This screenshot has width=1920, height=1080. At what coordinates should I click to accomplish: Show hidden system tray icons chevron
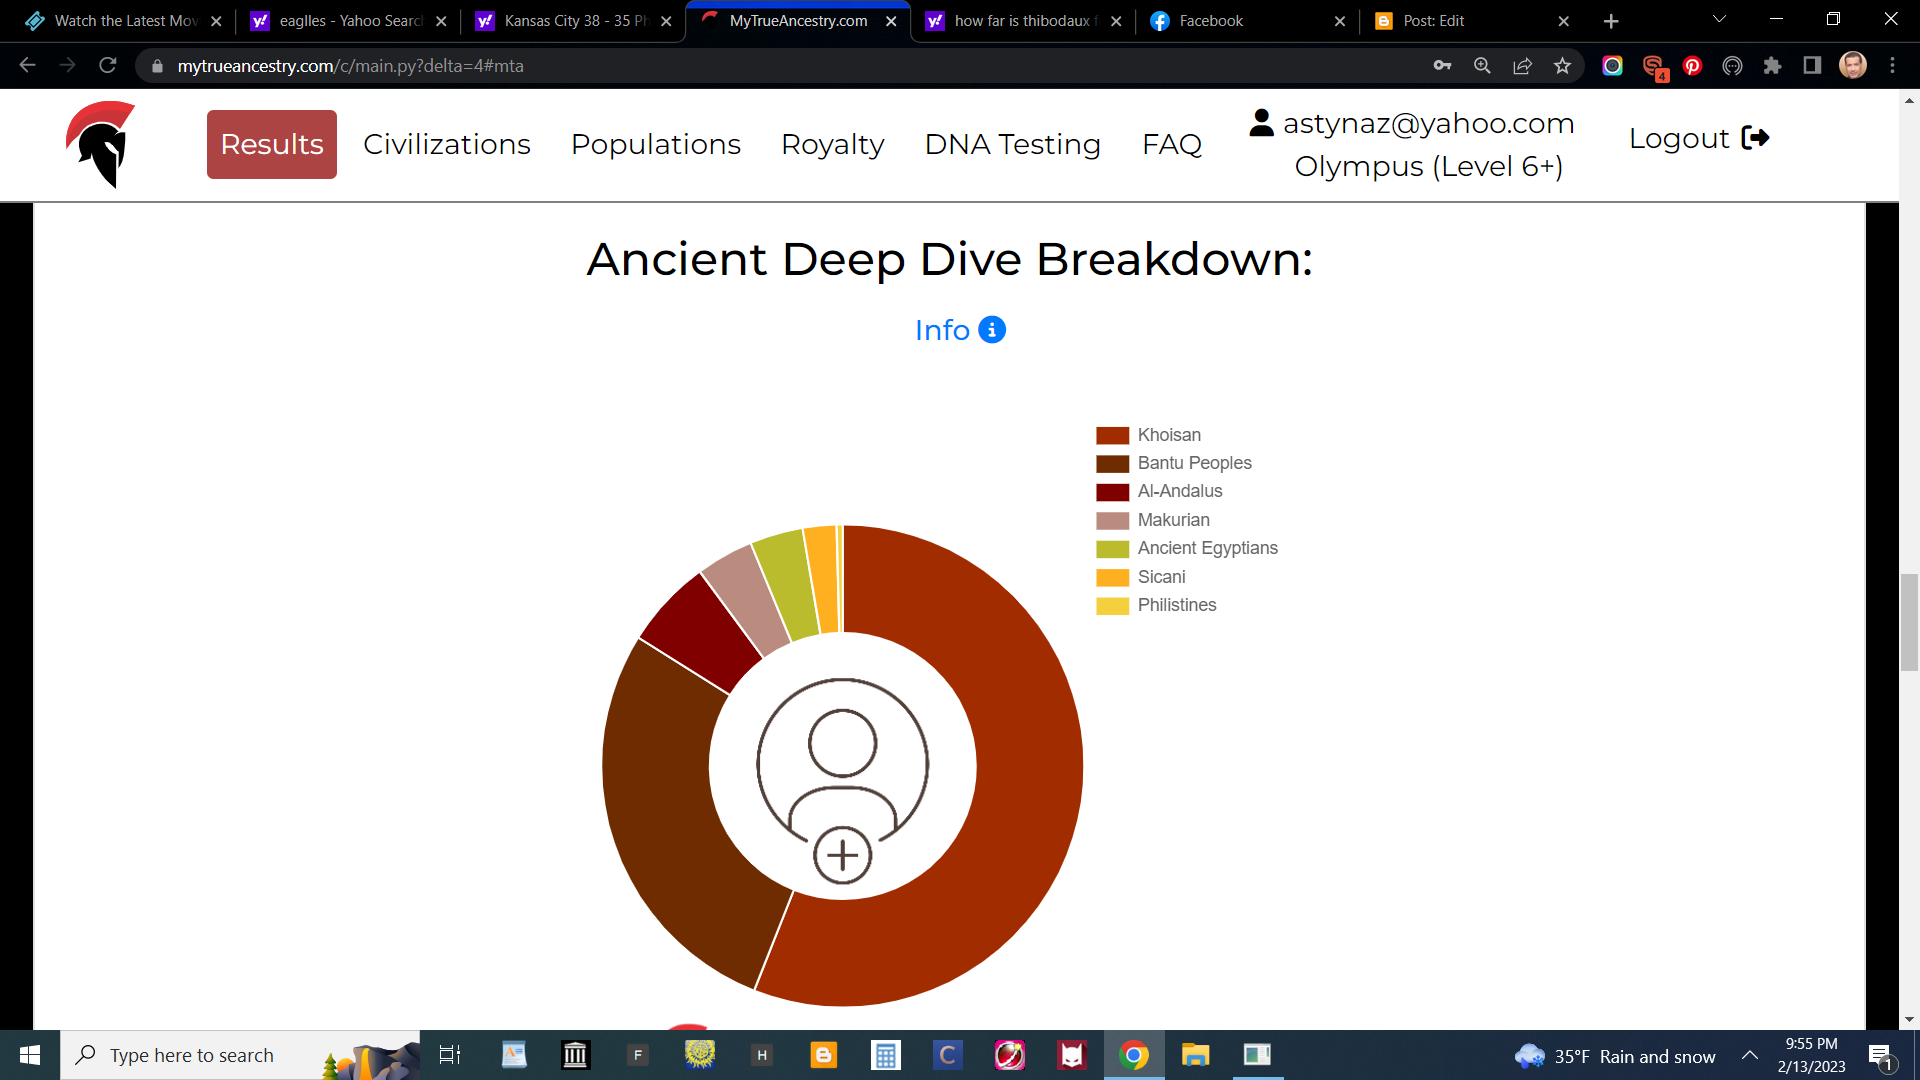point(1750,1056)
